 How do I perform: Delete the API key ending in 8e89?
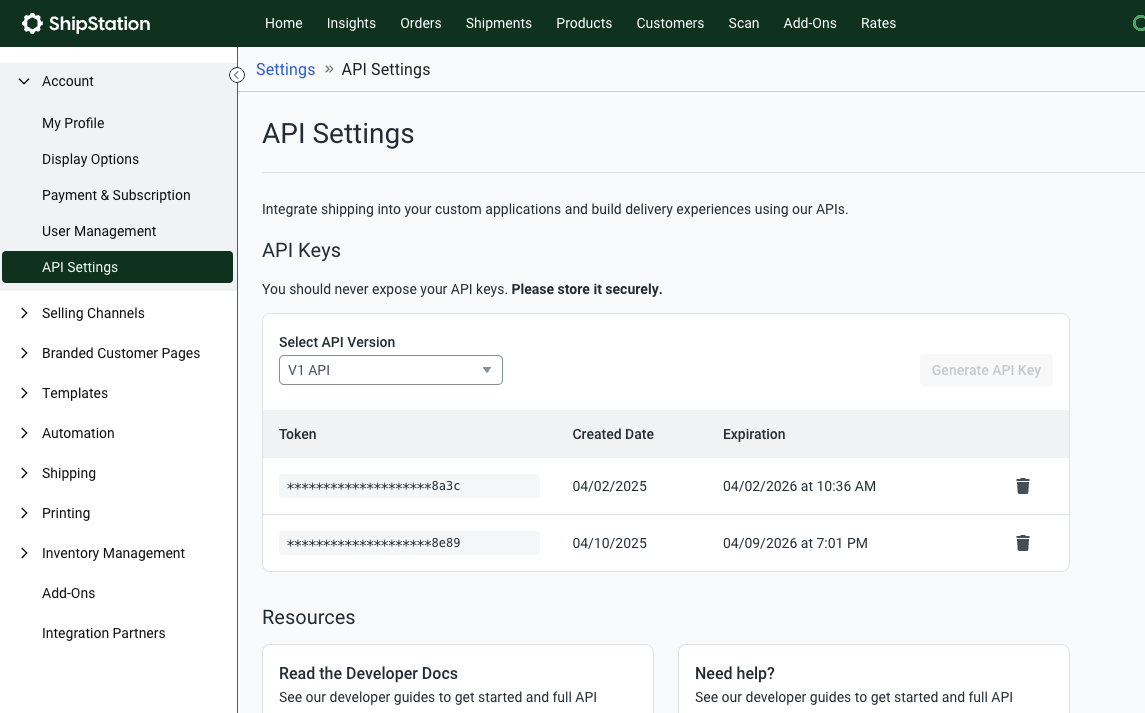[x=1022, y=543]
